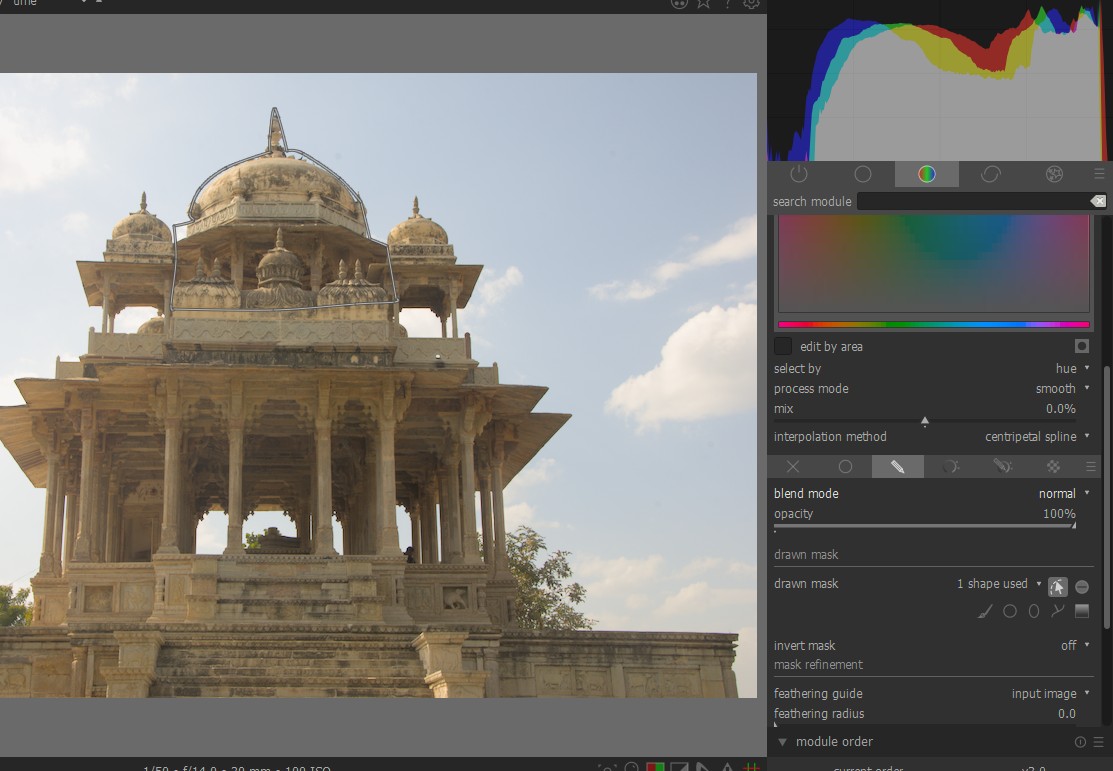The image size is (1113, 771).
Task: Adjust the mix slider
Action: (x=925, y=420)
